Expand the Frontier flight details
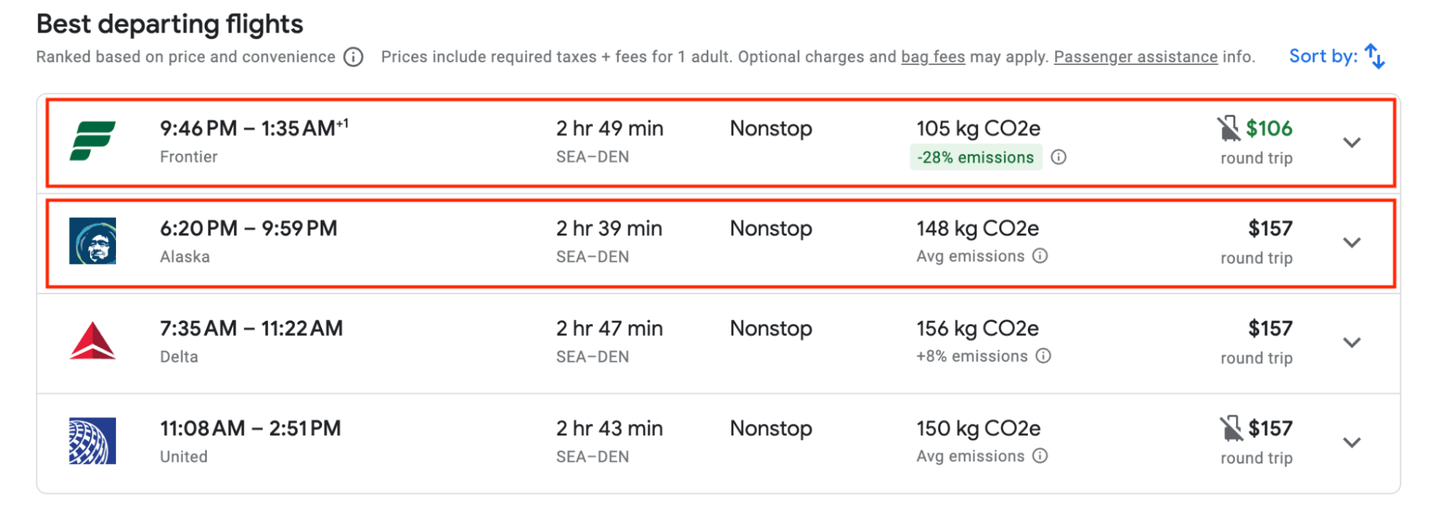Screen dimensions: 1440x522 [x=1352, y=142]
